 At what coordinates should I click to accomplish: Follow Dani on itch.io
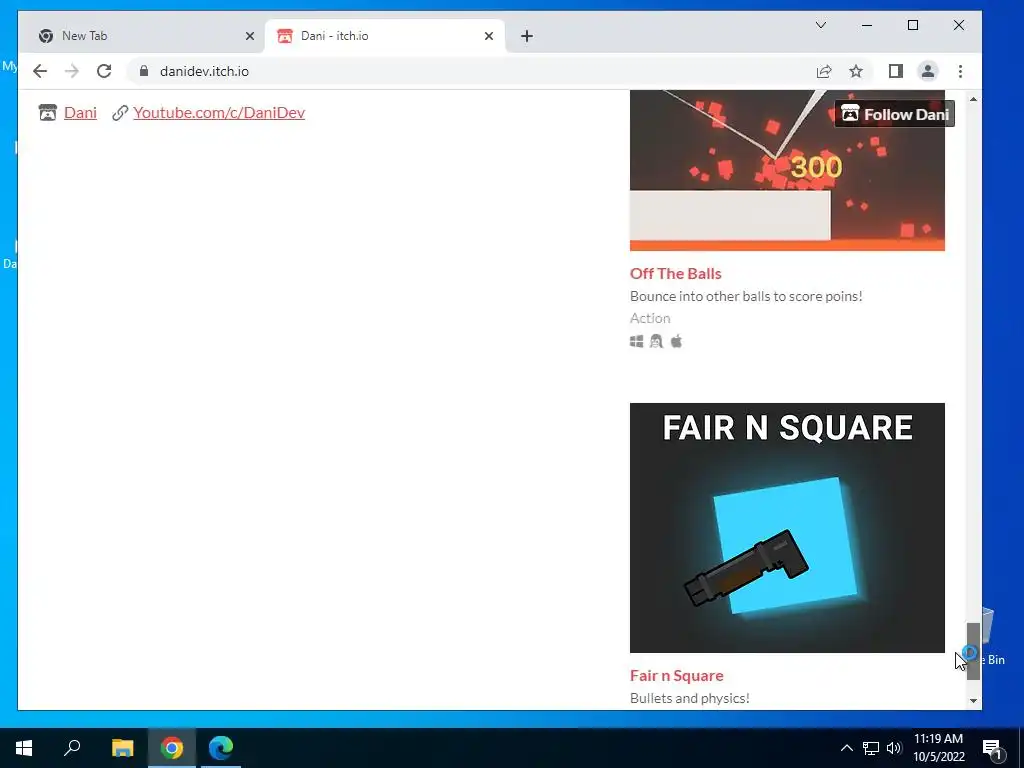pos(895,114)
